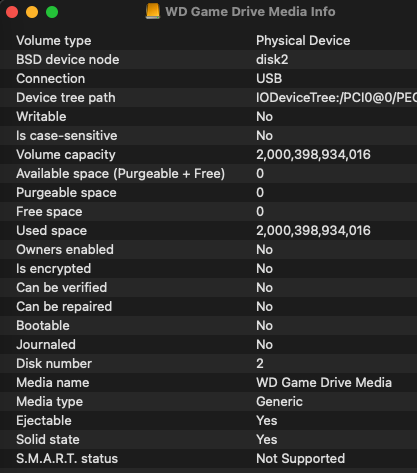This screenshot has height=473, width=417.
Task: Select the Disk number value 2
Action: pos(260,364)
